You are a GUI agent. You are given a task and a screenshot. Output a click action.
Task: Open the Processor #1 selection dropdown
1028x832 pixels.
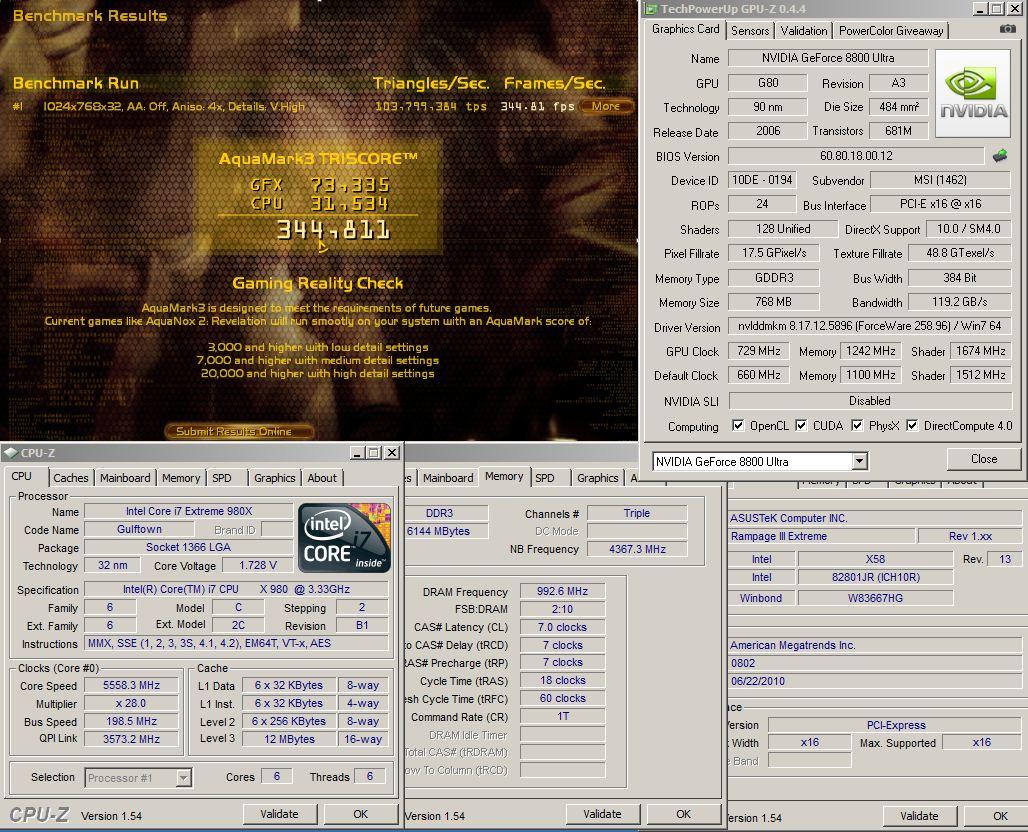[184, 778]
